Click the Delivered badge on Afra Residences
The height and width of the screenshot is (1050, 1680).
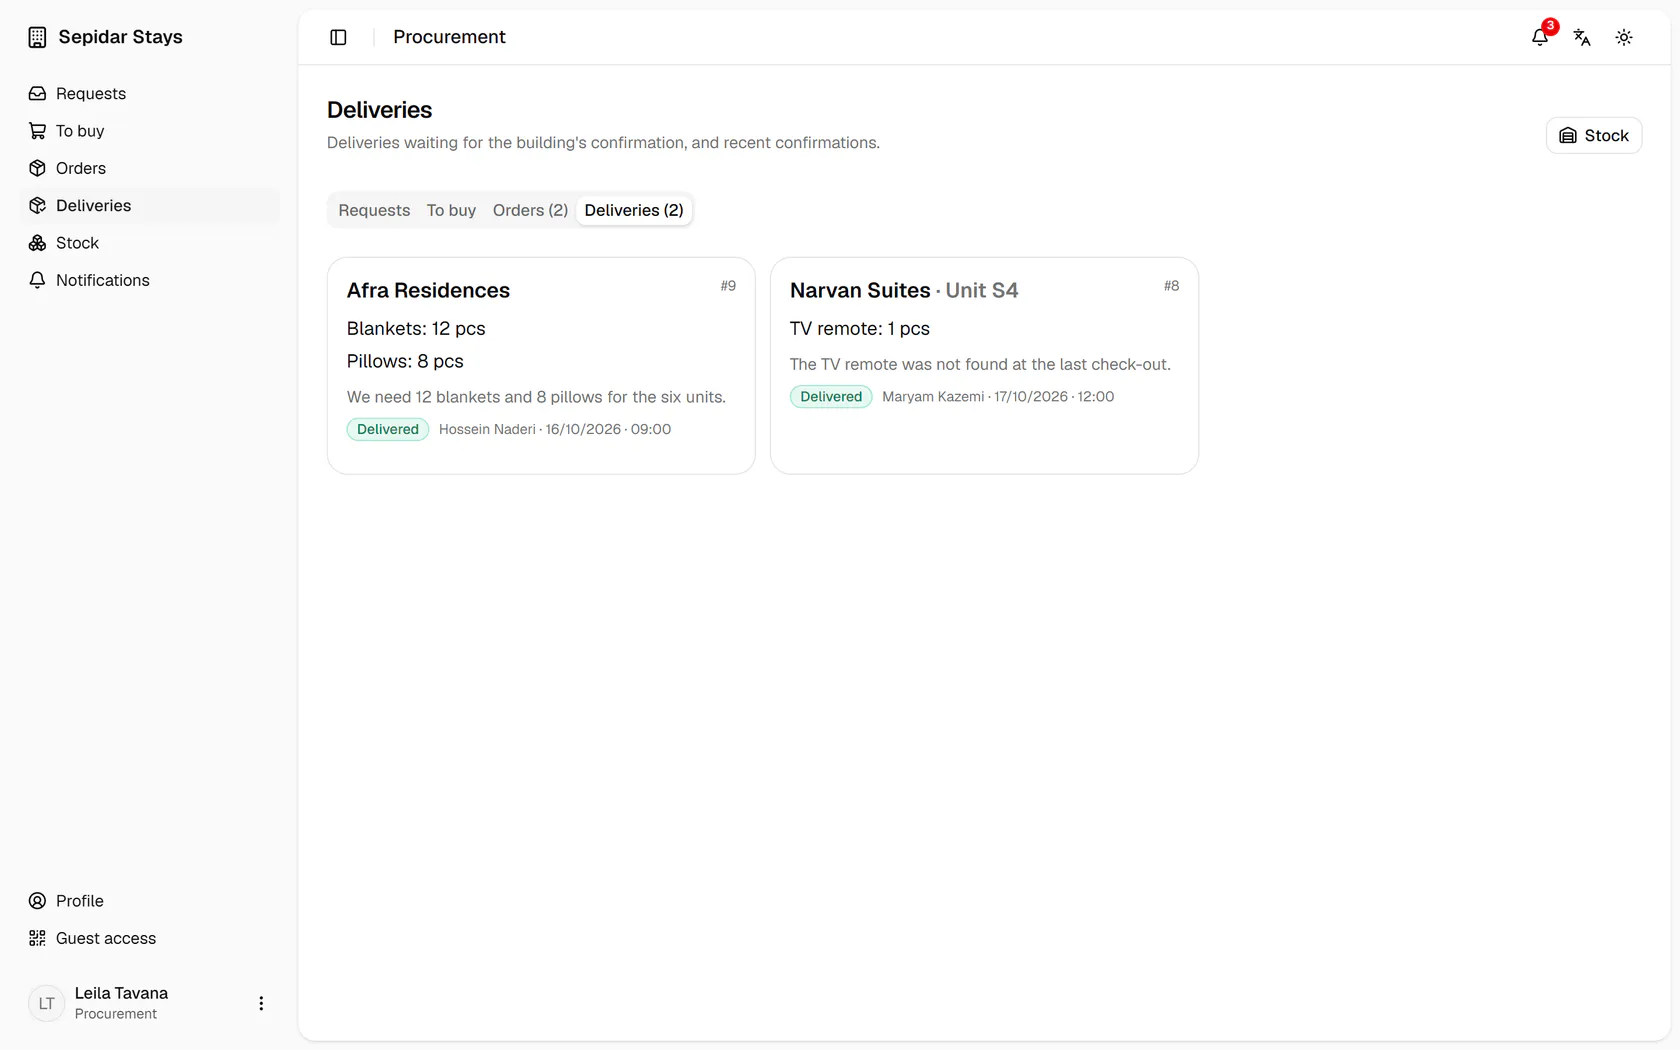(x=388, y=429)
